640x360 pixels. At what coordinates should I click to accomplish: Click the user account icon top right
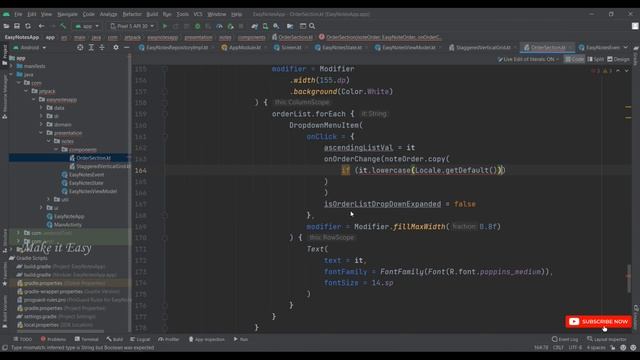(x=635, y=26)
